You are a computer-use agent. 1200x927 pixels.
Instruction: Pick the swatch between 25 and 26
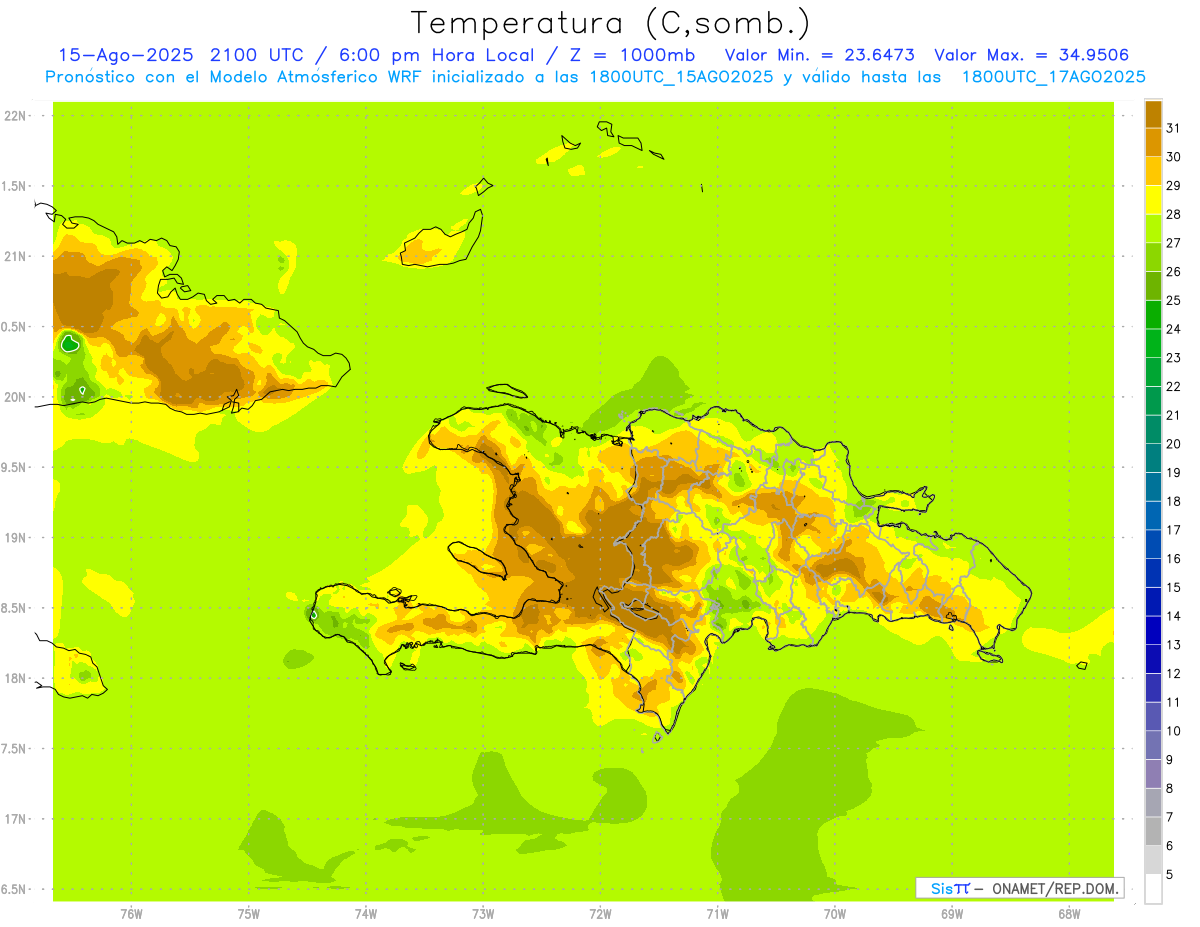coord(1153,286)
